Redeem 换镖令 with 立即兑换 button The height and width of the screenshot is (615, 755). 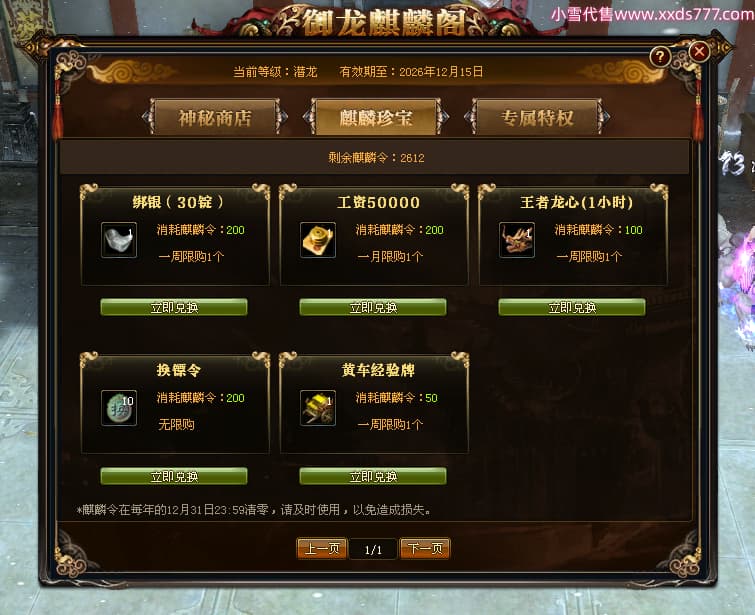pyautogui.click(x=174, y=476)
